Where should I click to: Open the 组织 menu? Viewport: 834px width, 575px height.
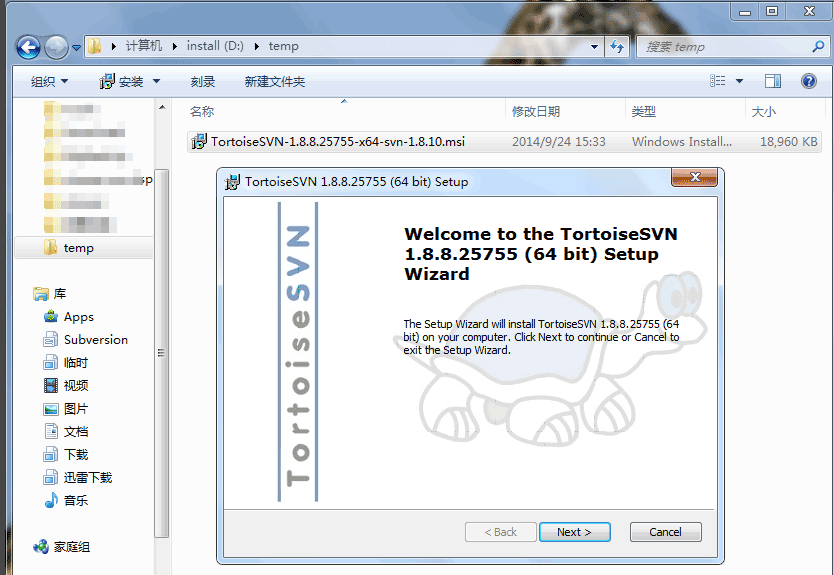[x=49, y=81]
